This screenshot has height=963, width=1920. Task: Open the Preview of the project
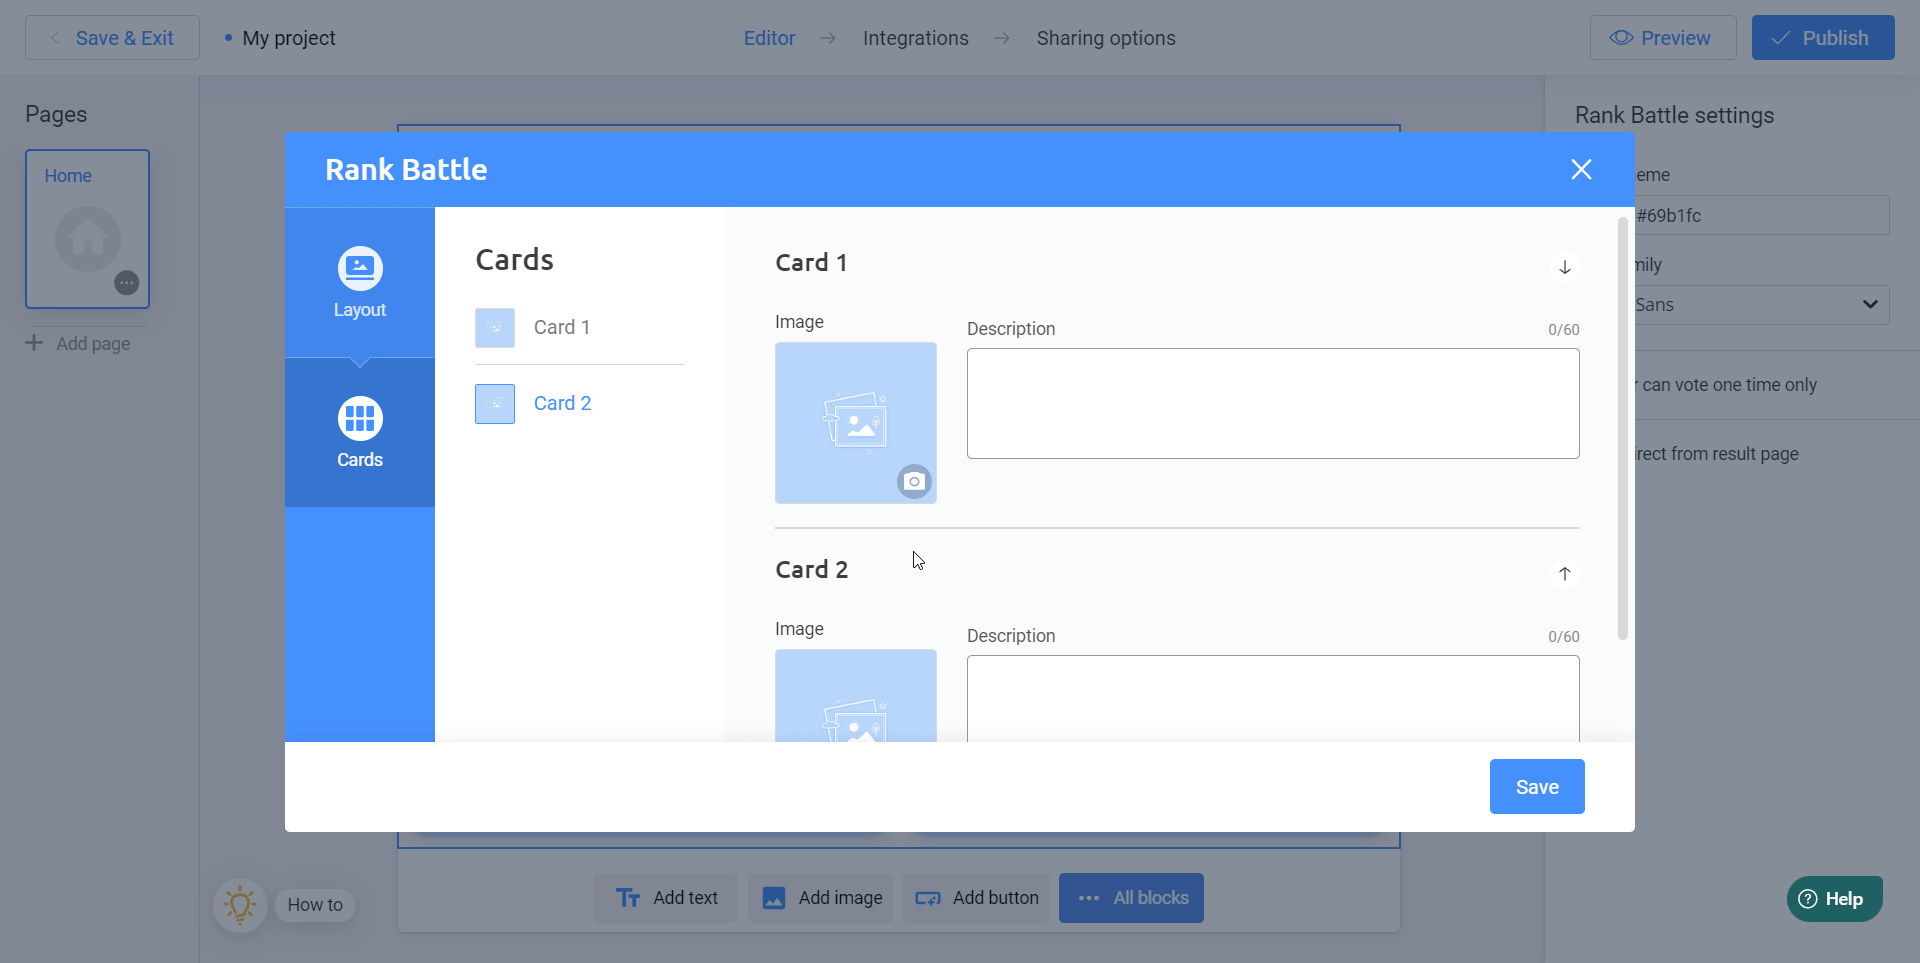coord(1663,38)
